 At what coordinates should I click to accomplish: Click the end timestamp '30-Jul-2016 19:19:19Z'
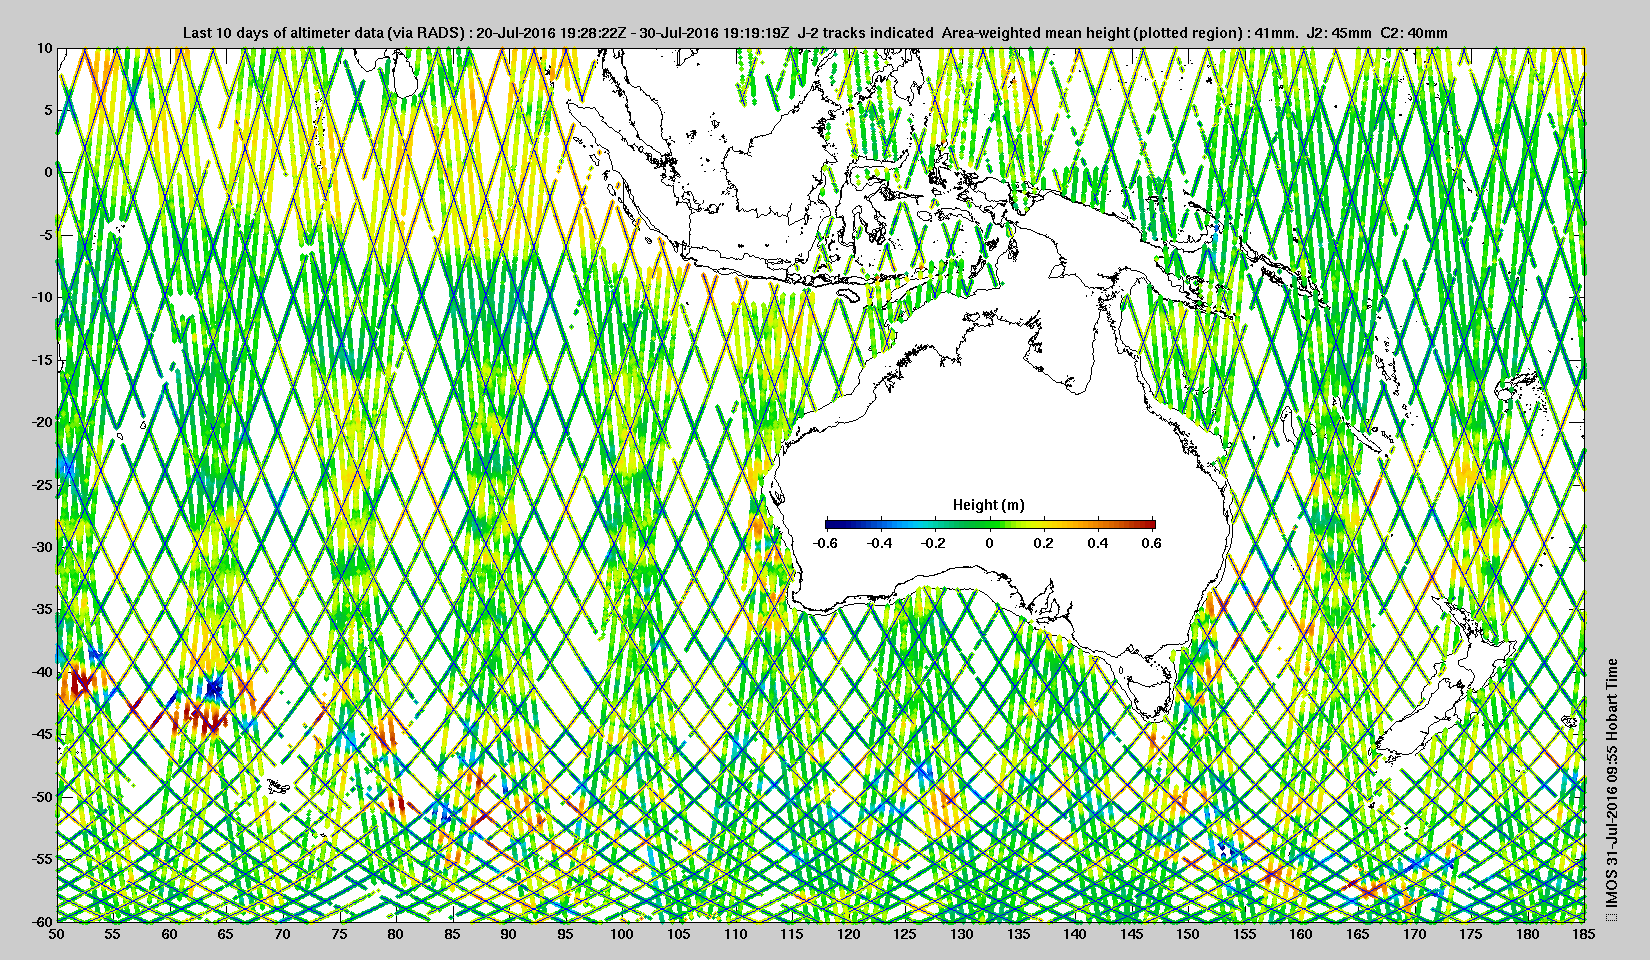715,33
